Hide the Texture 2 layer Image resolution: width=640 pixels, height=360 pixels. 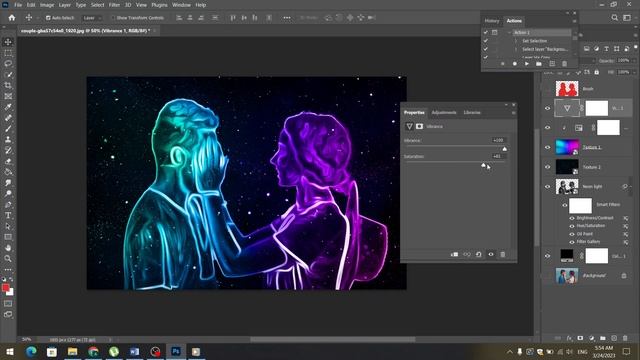click(547, 167)
